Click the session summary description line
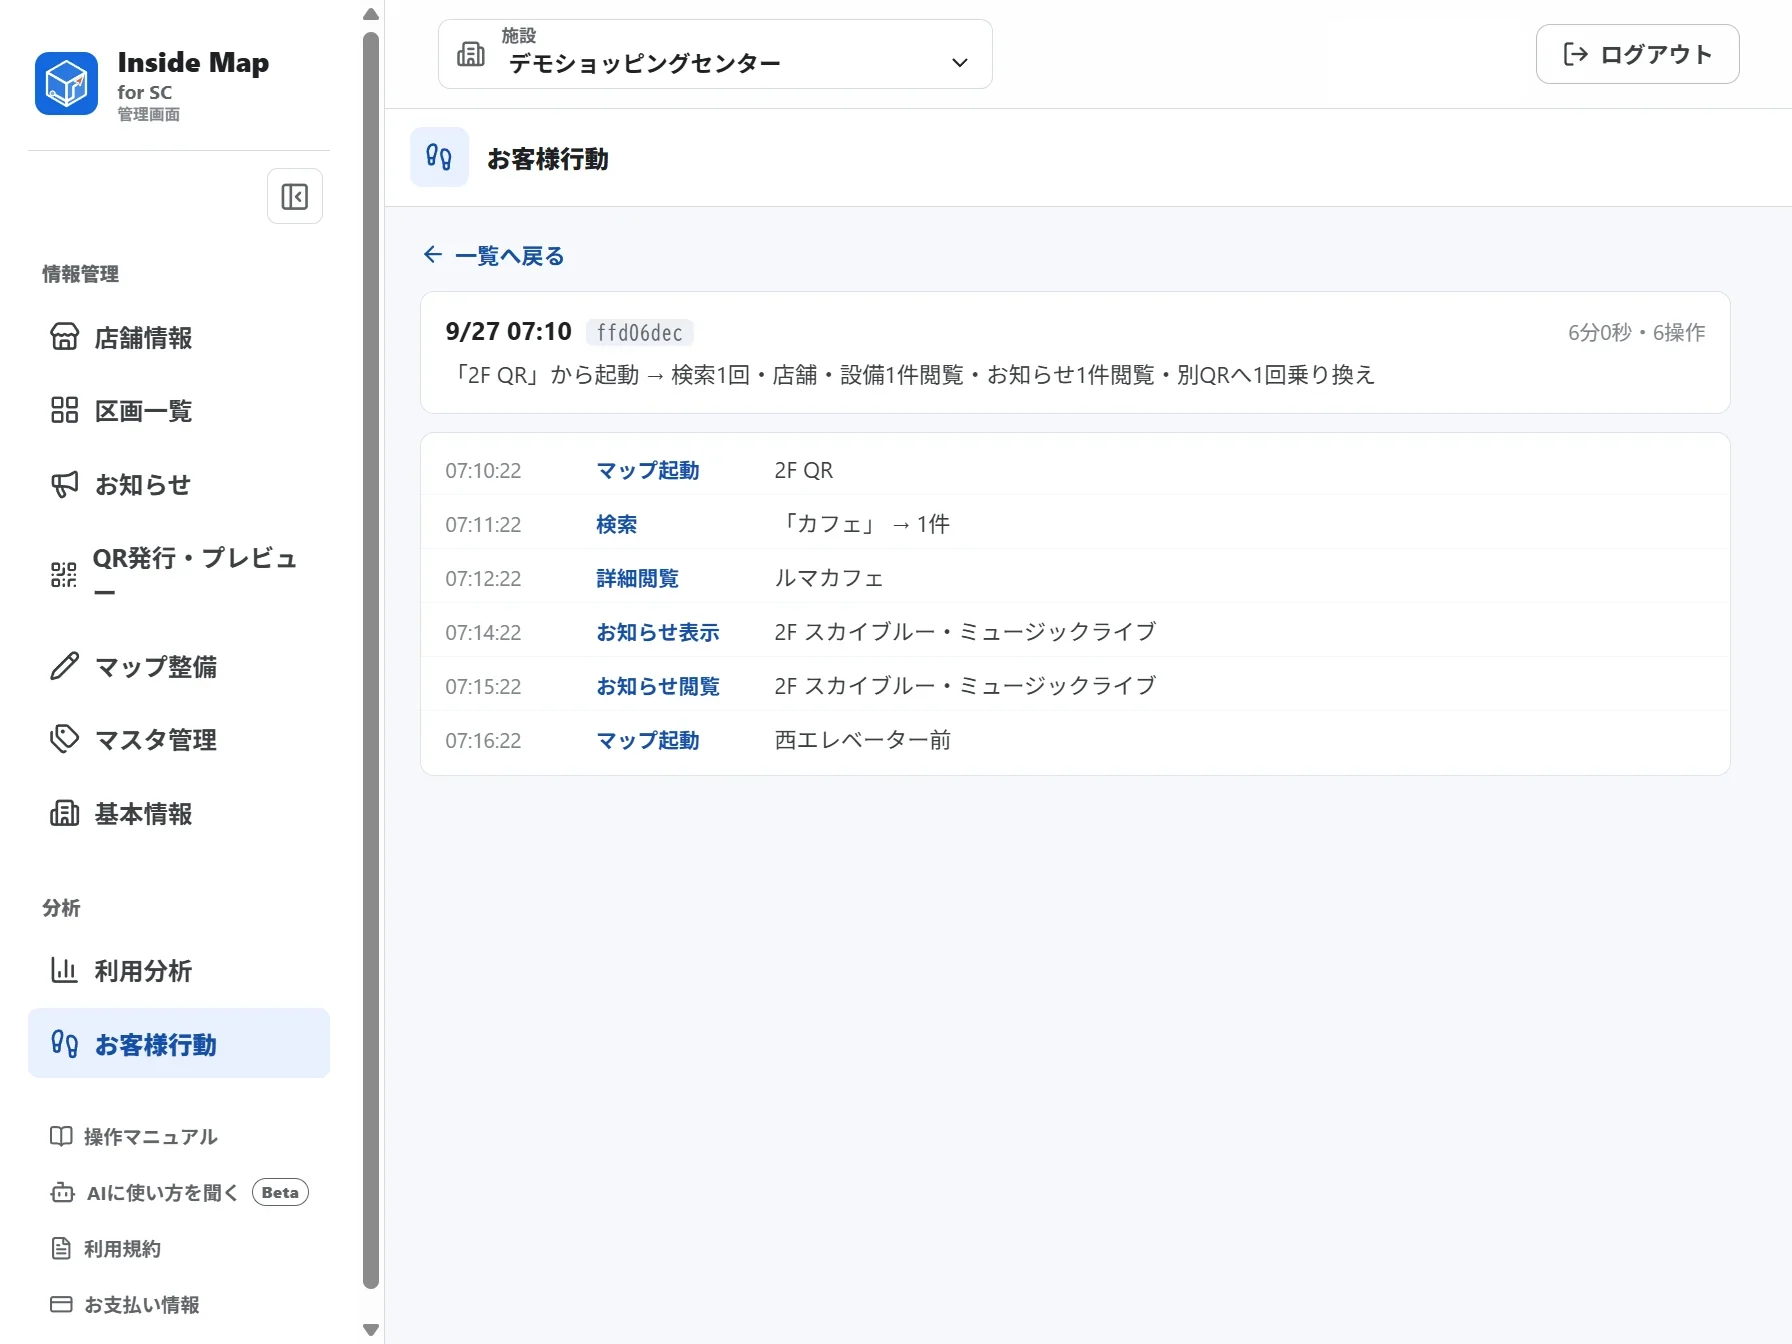This screenshot has width=1792, height=1344. (911, 375)
